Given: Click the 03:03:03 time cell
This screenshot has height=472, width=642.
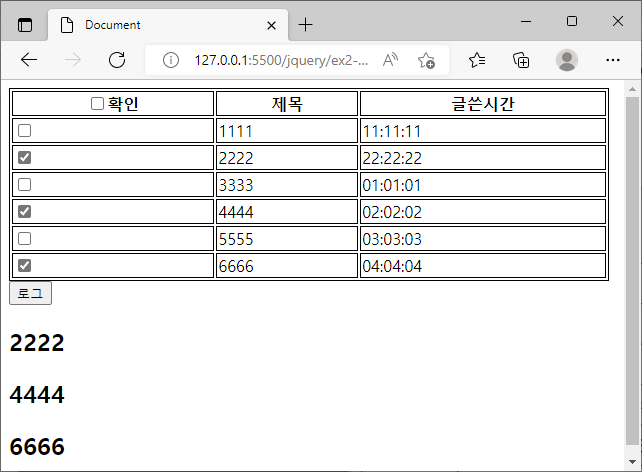Looking at the screenshot, I should (483, 239).
